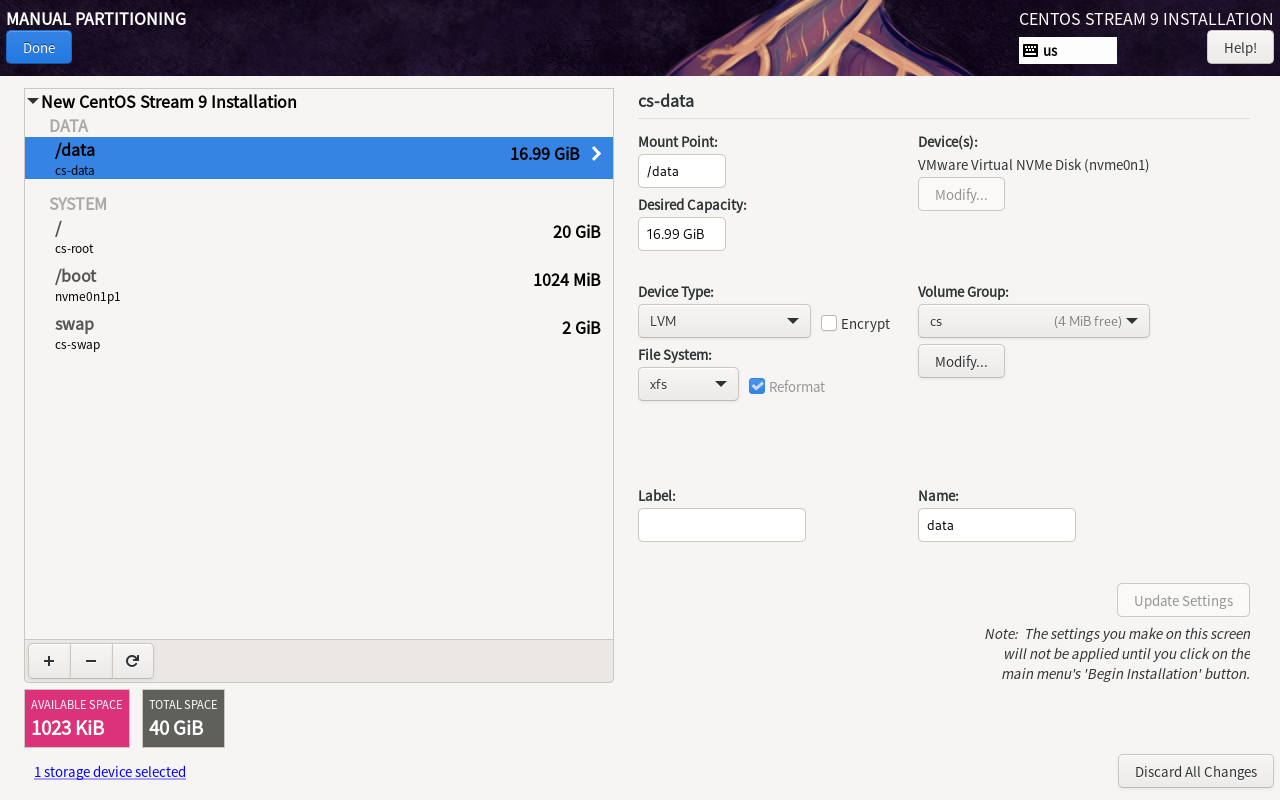1280x800 pixels.
Task: Click the keyboard layout icon next to us
Action: (1030, 50)
